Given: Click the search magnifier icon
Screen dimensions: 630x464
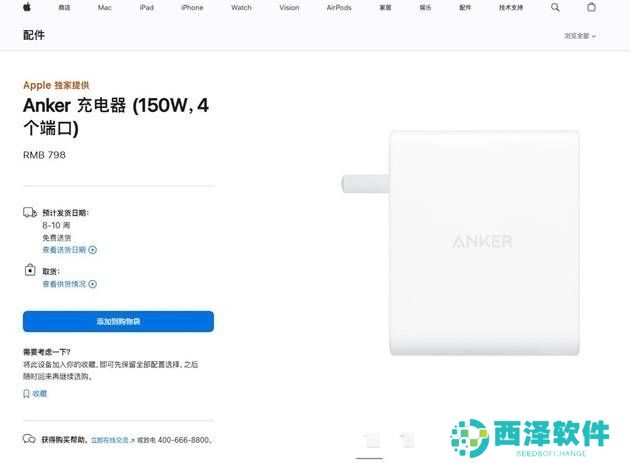Looking at the screenshot, I should (x=555, y=7).
